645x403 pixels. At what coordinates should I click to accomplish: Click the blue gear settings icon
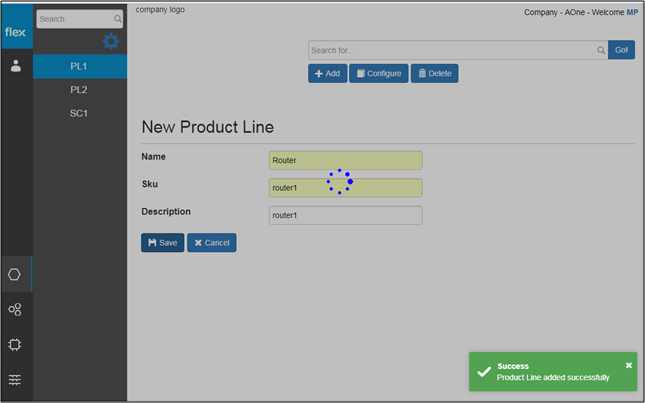(111, 42)
